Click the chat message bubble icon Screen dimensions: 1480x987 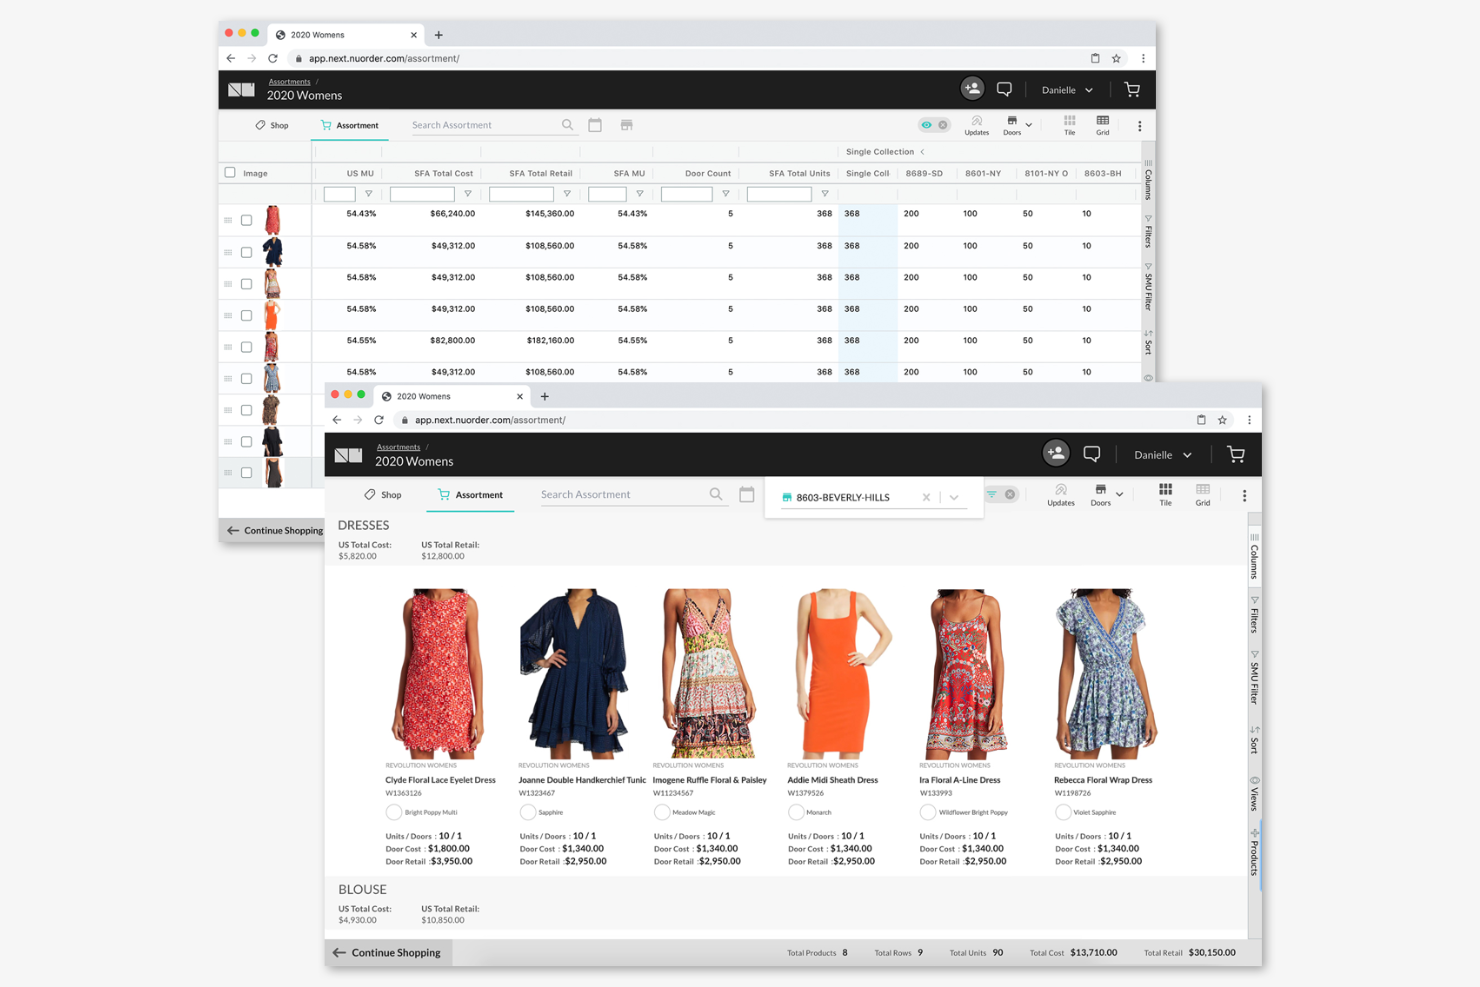(1092, 454)
